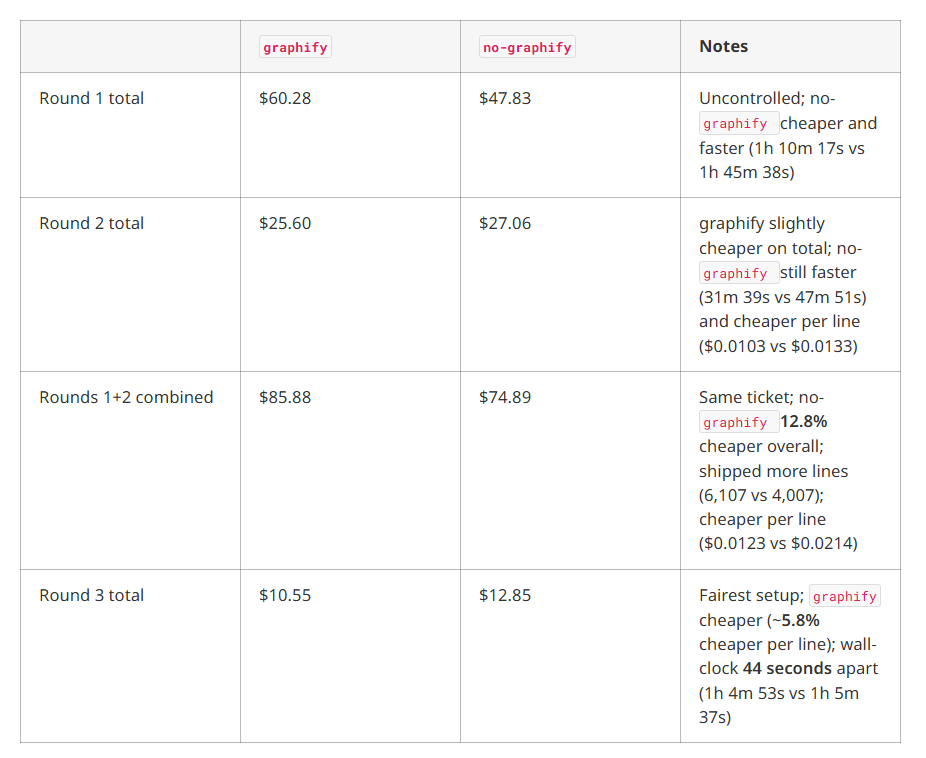Click the Notes column header
This screenshot has width=926, height=758.
click(723, 46)
